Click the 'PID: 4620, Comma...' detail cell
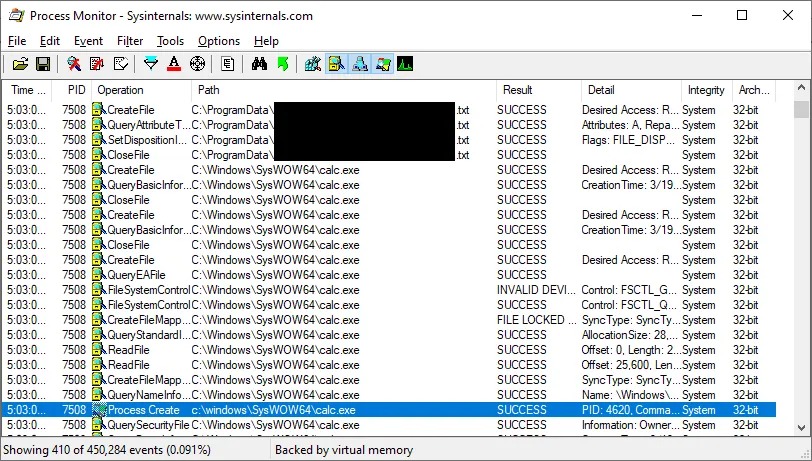 [x=630, y=410]
